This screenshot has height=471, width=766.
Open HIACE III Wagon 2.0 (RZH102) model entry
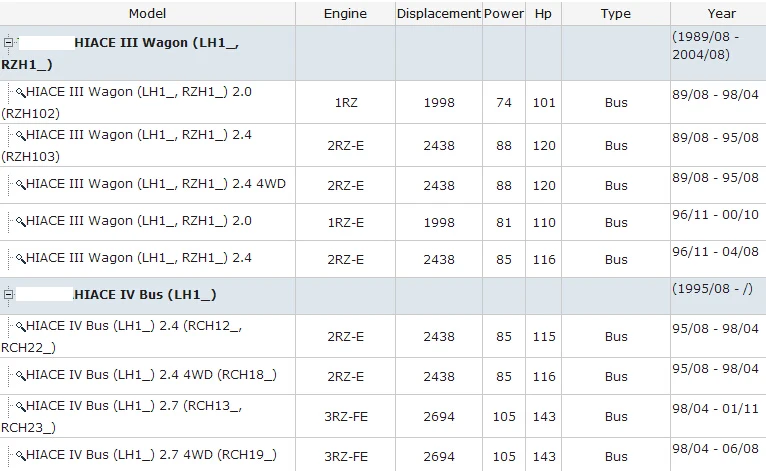pos(127,103)
